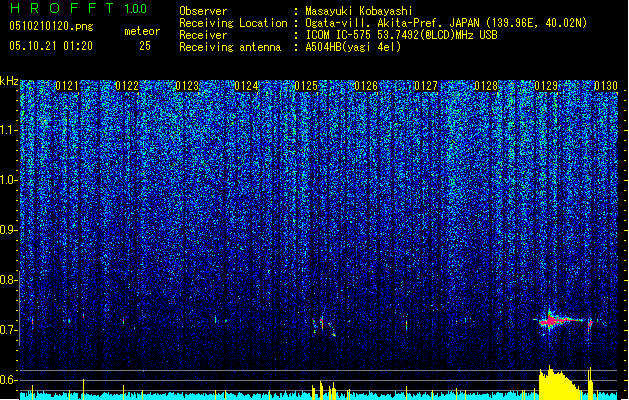The image size is (629, 400).
Task: Click the 0.8 kHz frequency axis label
Action: click(x=8, y=280)
